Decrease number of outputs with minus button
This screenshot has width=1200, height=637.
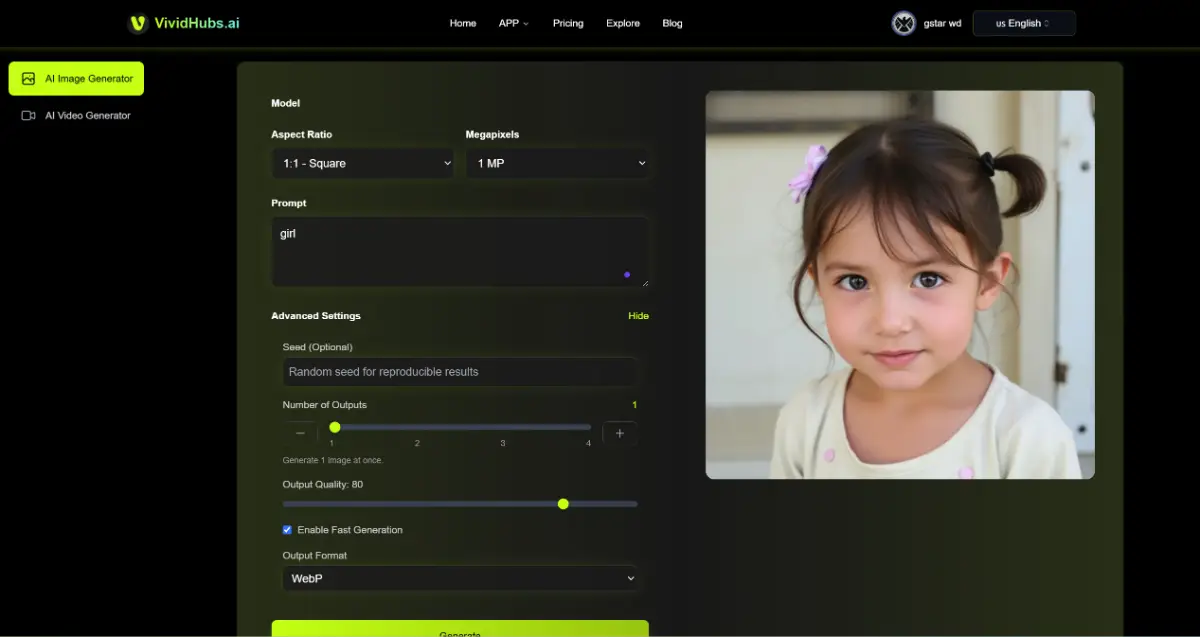tap(300, 434)
